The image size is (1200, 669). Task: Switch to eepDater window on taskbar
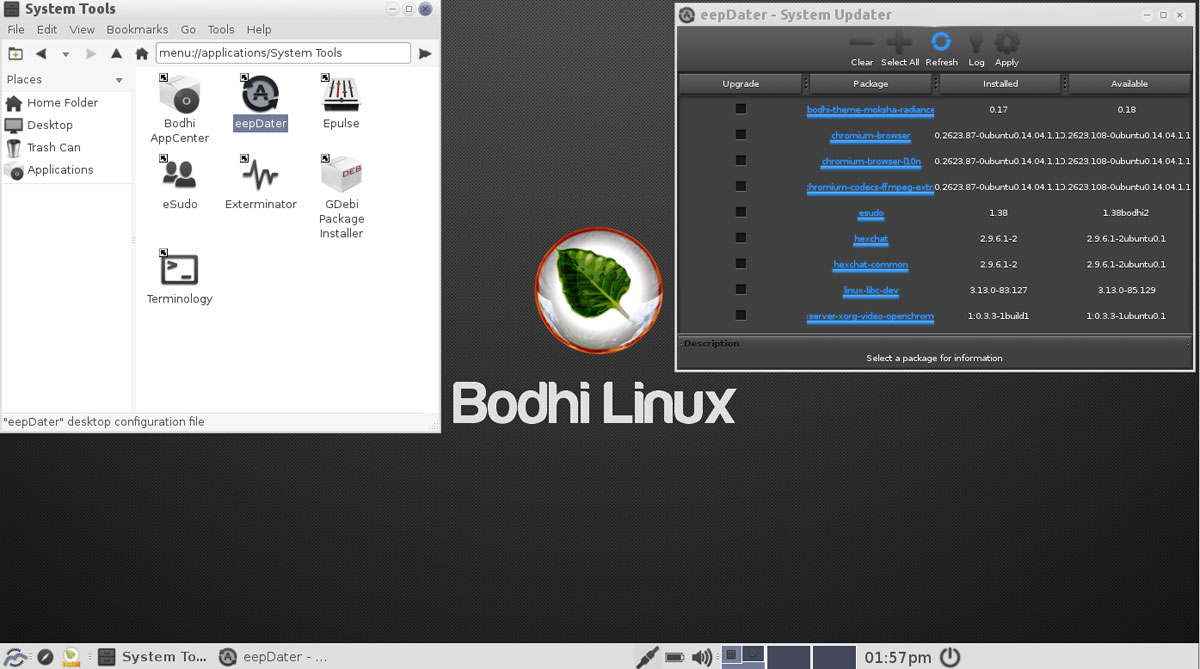[274, 657]
